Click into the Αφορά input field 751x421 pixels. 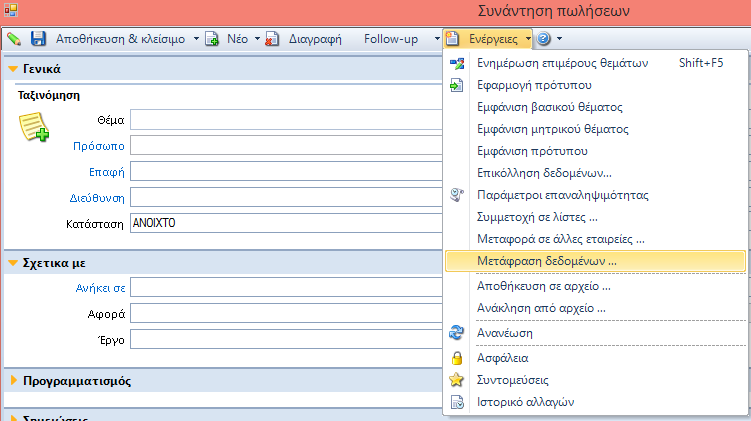pos(286,313)
